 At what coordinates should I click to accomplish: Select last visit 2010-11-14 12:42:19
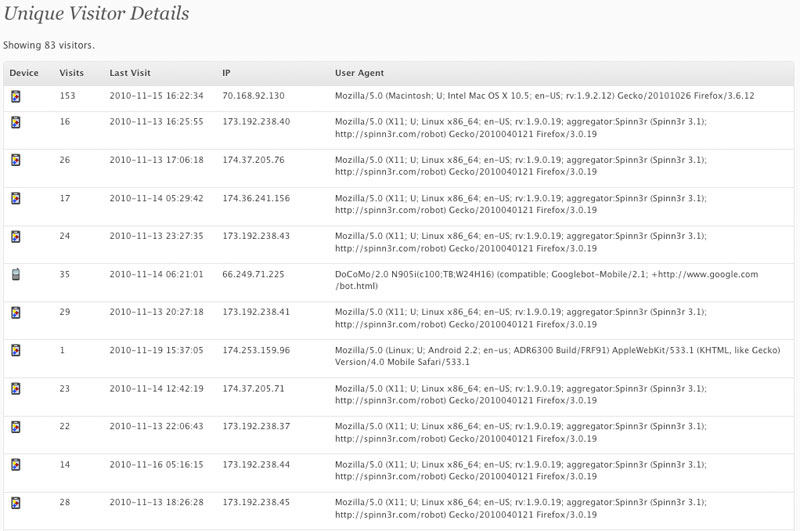pyautogui.click(x=156, y=389)
